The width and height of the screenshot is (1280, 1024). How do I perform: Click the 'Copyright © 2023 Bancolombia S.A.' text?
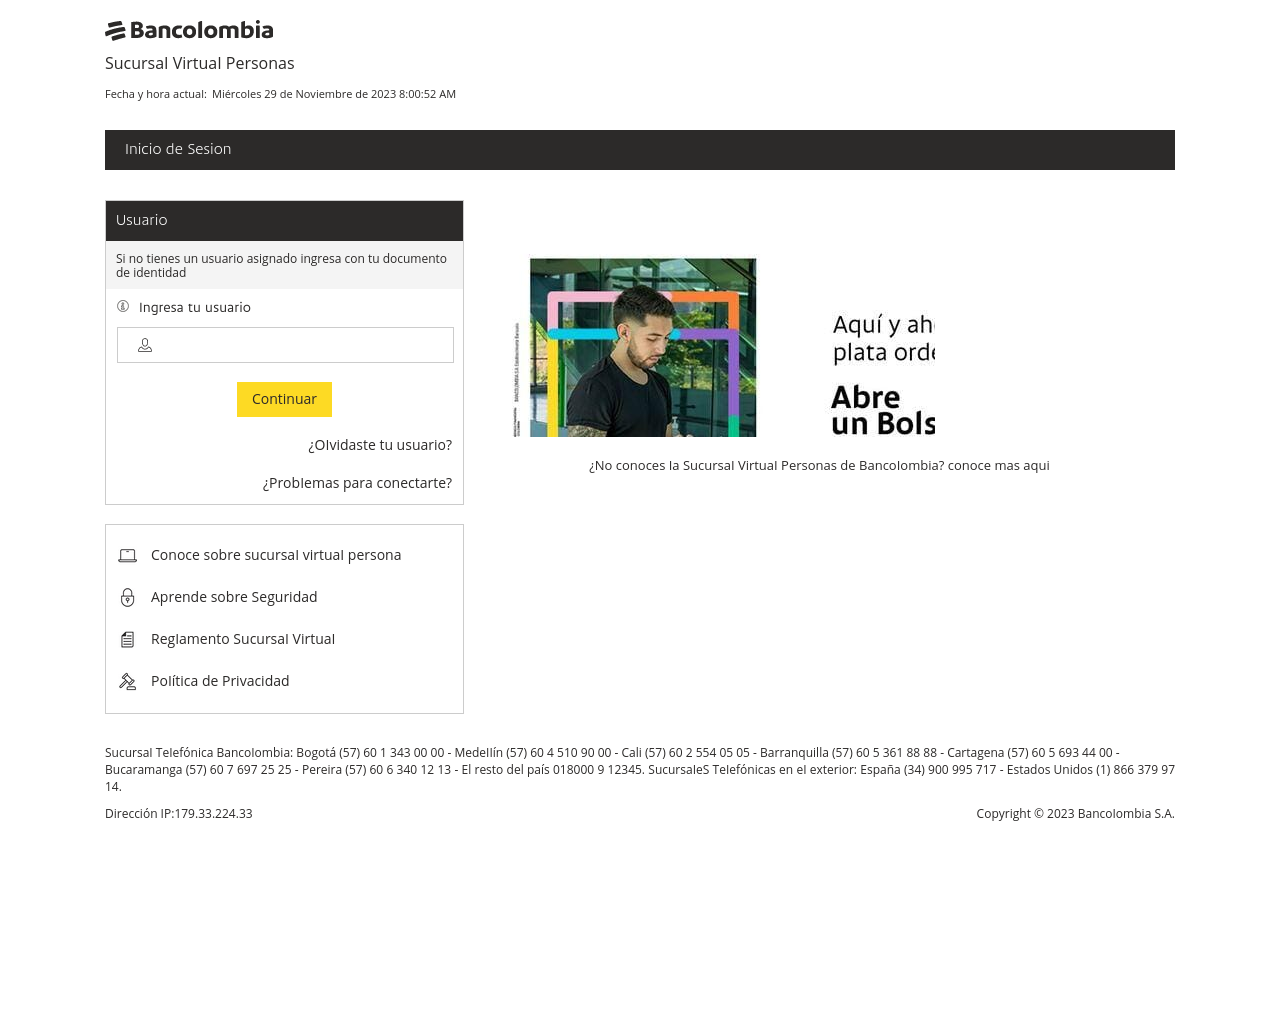point(1075,814)
